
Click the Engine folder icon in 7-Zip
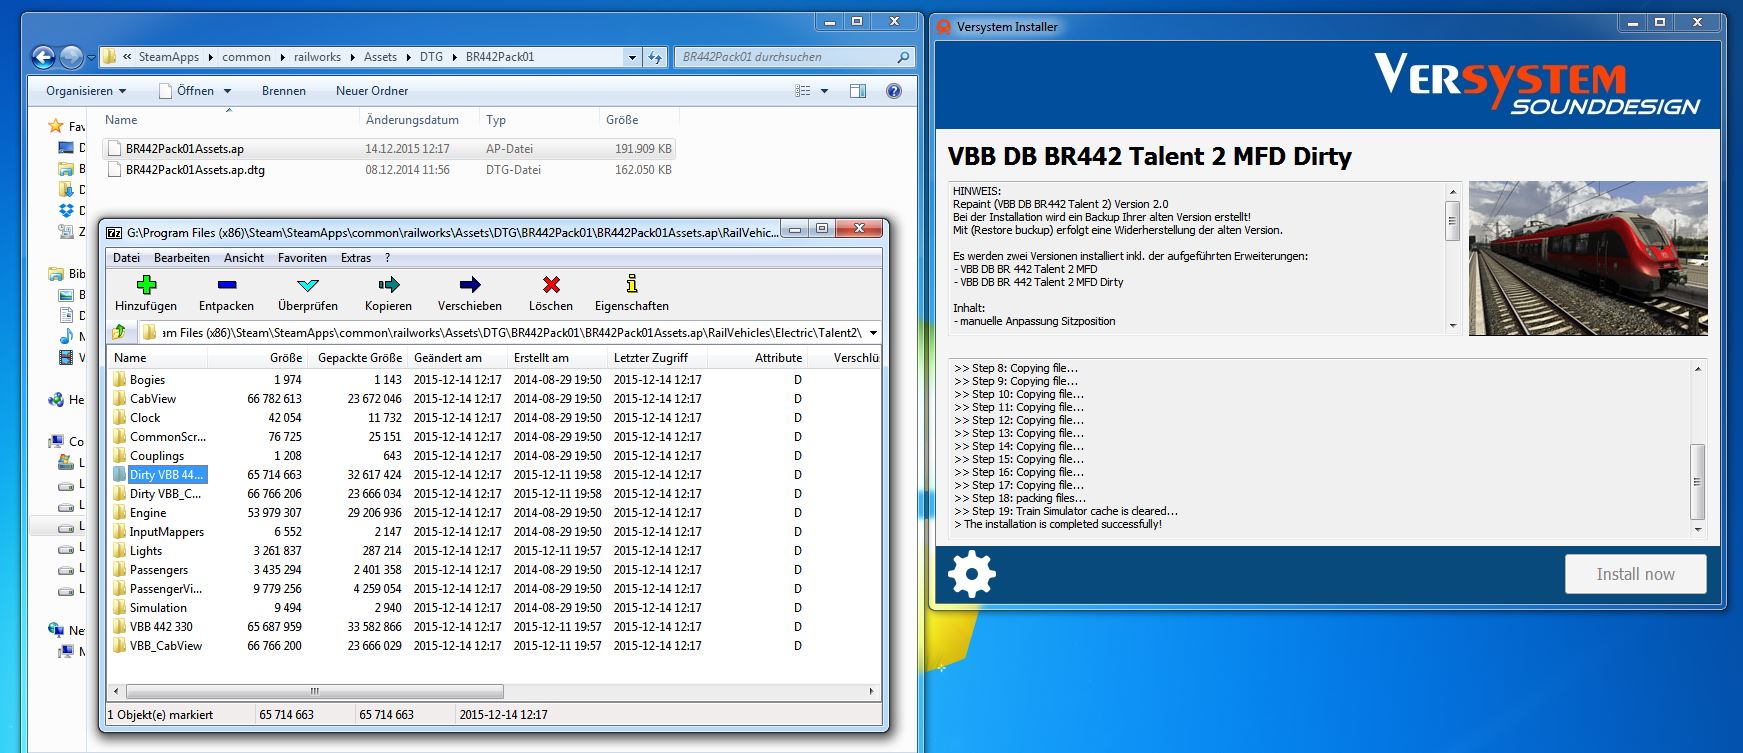pyautogui.click(x=120, y=513)
